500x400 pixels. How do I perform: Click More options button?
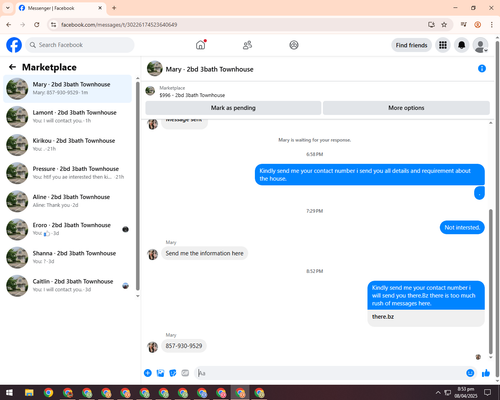pyautogui.click(x=406, y=108)
